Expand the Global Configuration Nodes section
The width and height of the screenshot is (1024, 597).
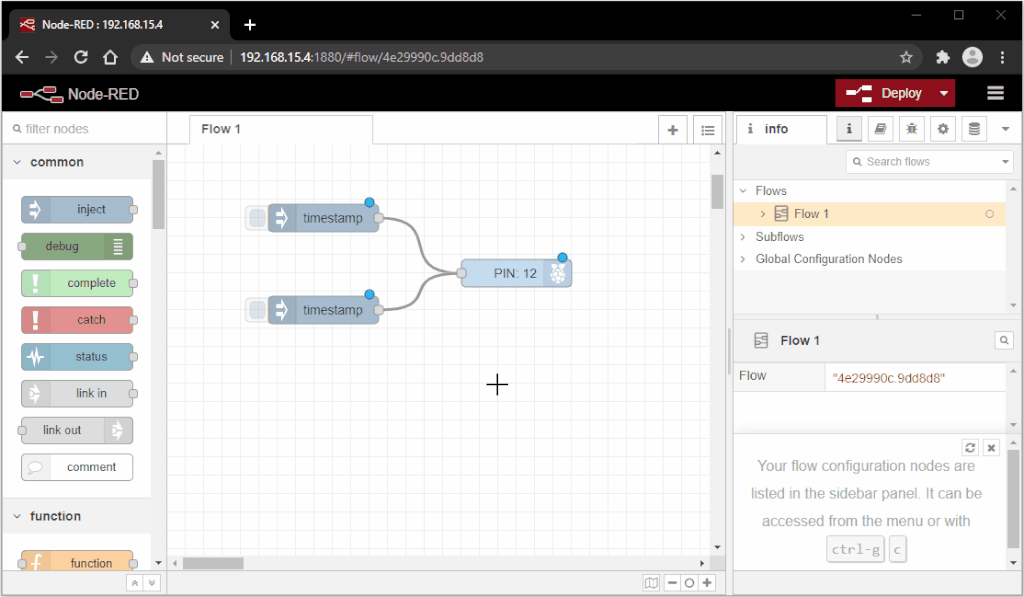click(x=743, y=259)
